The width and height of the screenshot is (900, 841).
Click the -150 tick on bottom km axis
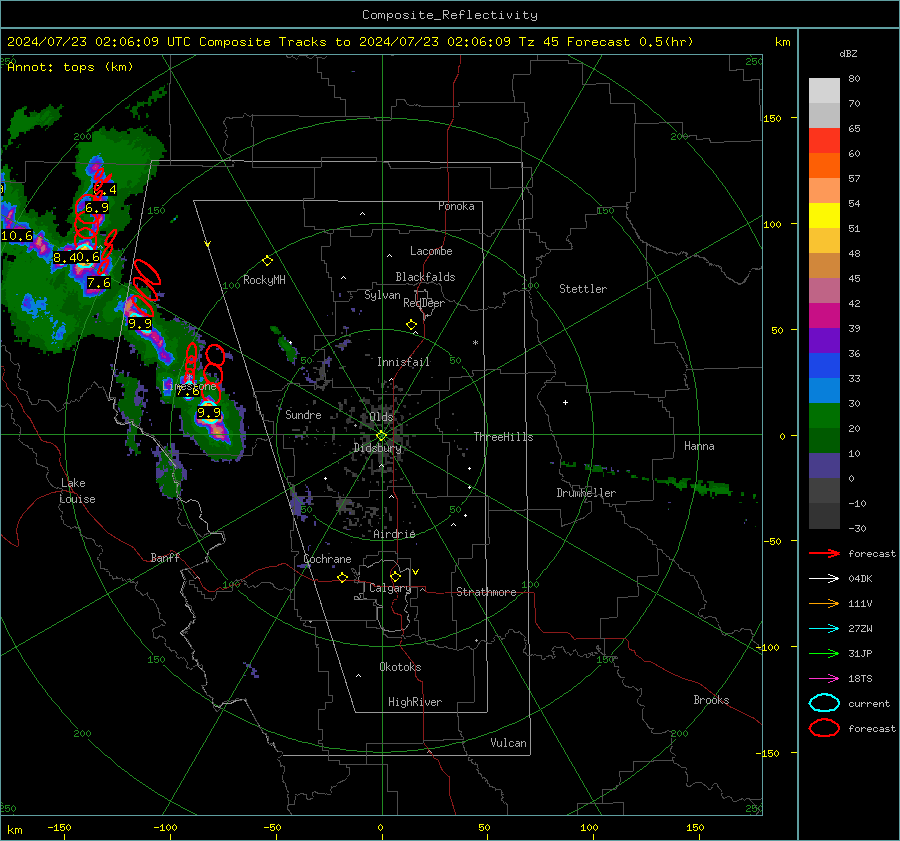click(59, 827)
